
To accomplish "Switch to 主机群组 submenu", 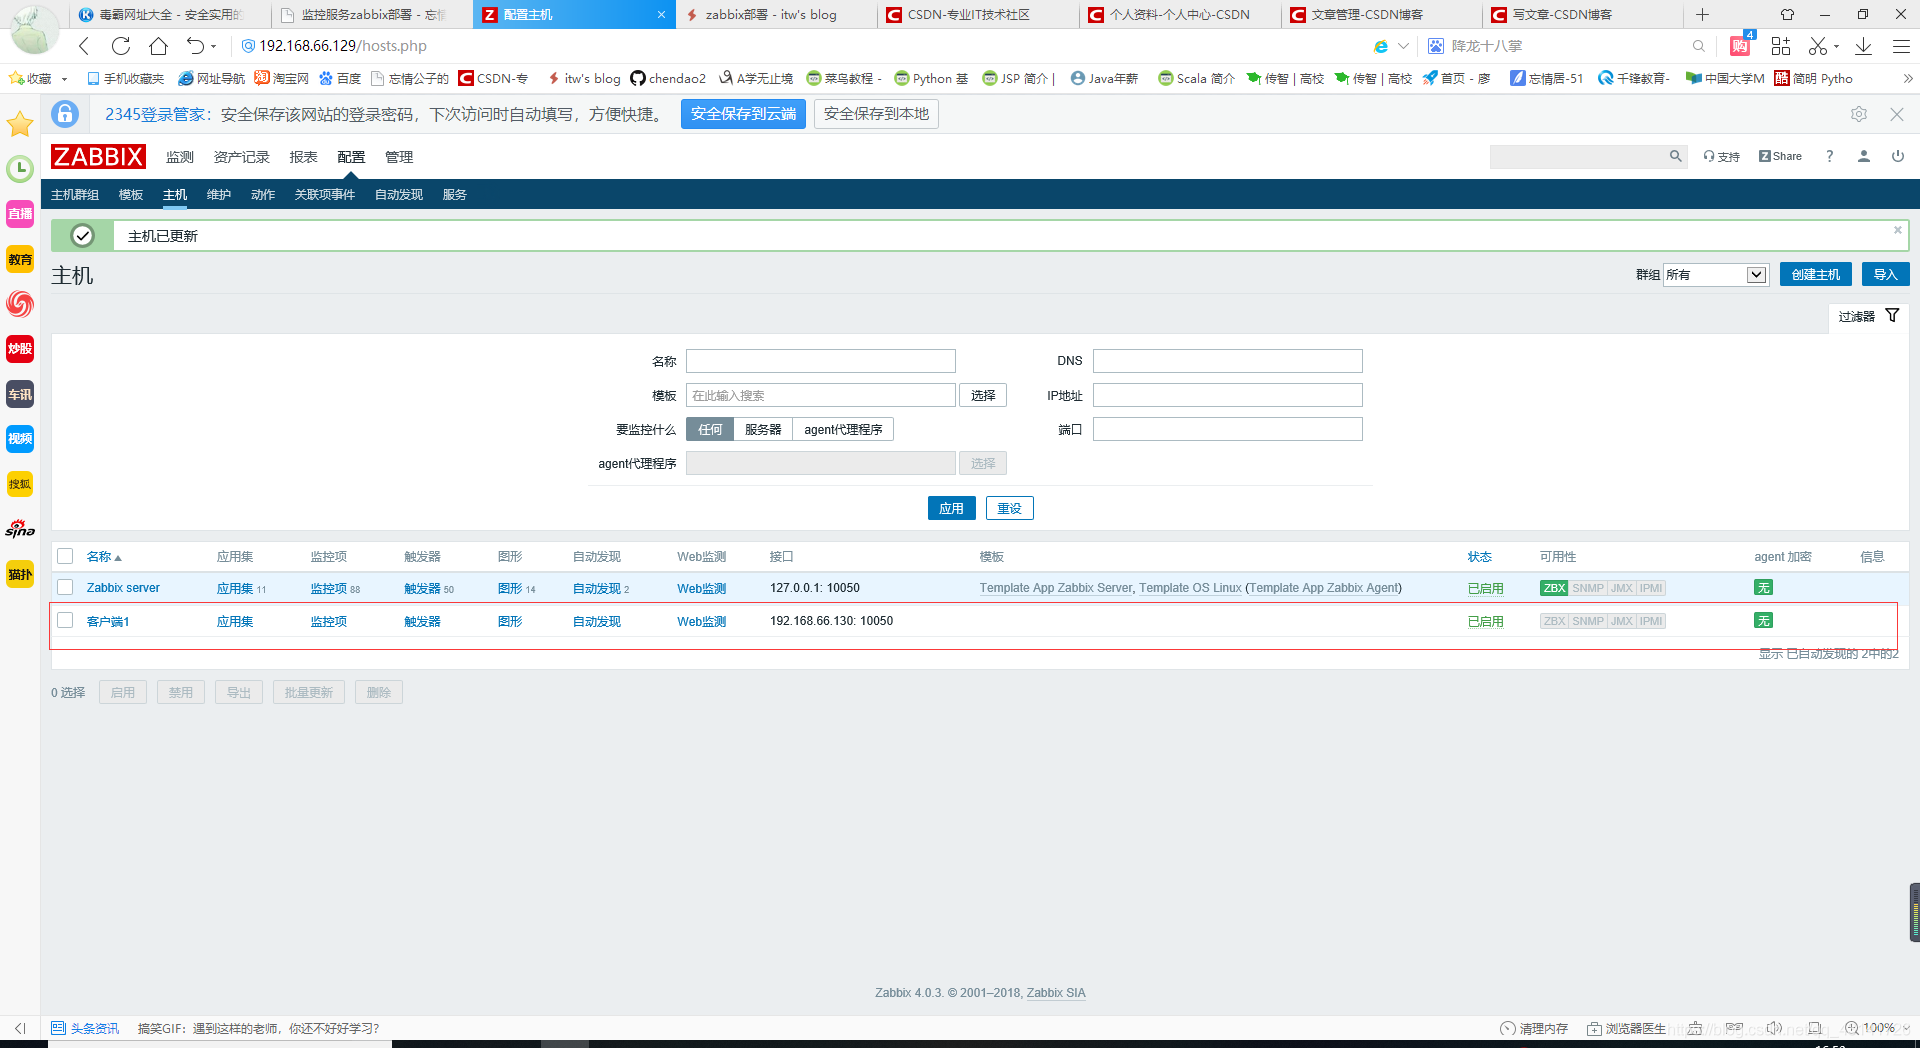I will pos(75,195).
